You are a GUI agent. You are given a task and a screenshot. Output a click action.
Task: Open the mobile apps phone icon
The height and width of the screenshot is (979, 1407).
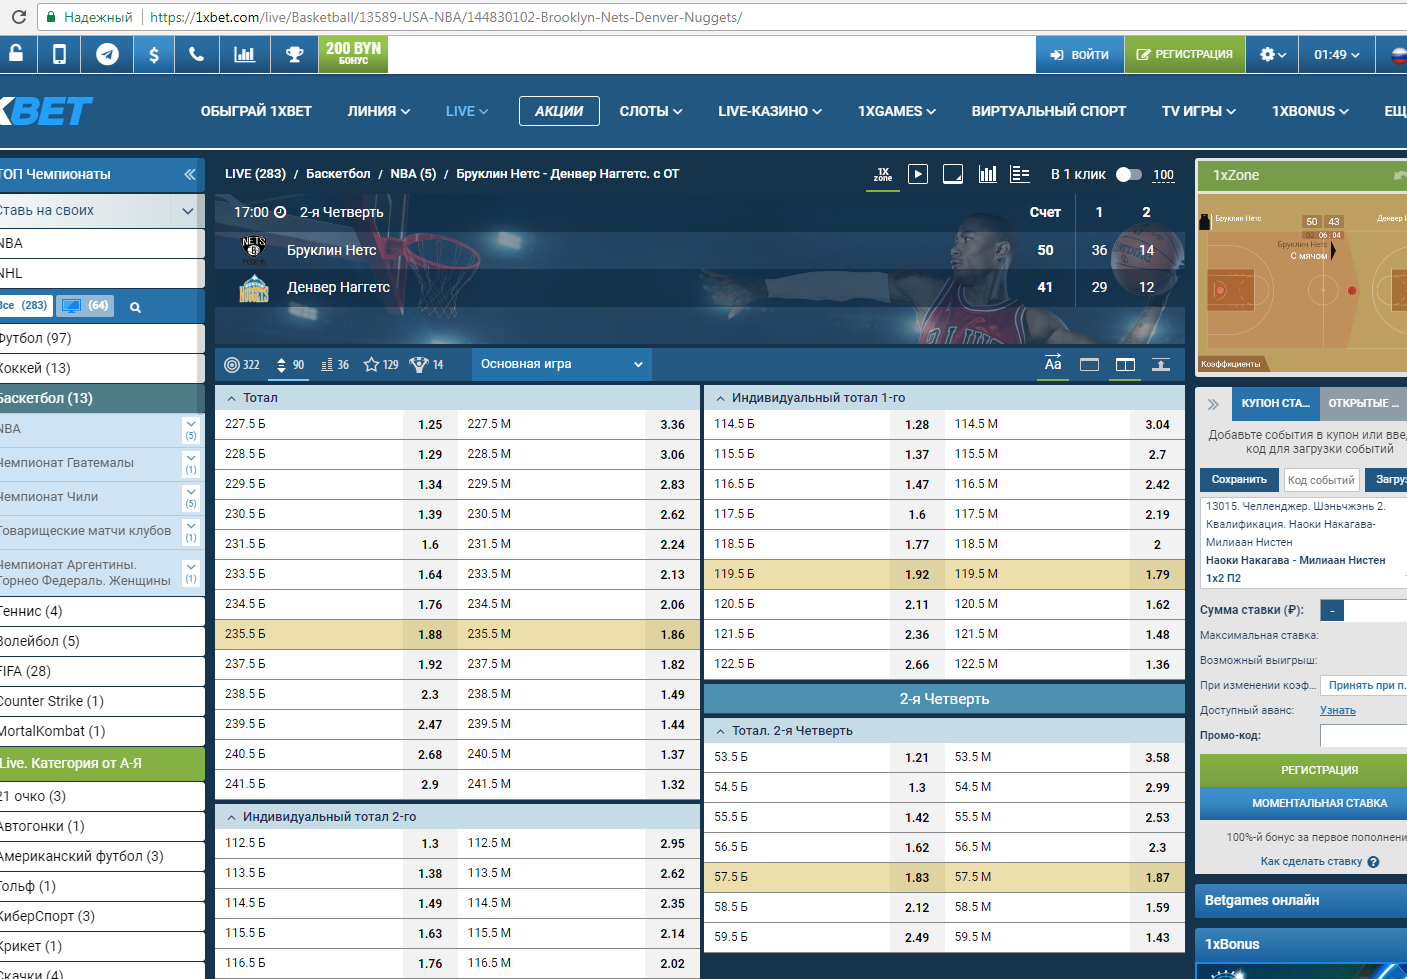coord(60,55)
